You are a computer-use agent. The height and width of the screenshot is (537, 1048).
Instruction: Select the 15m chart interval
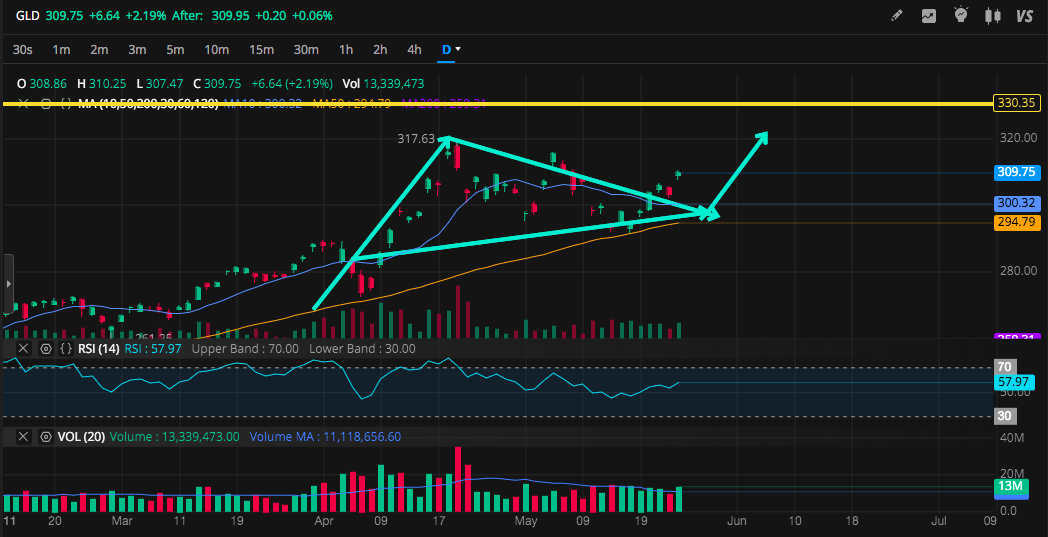261,49
